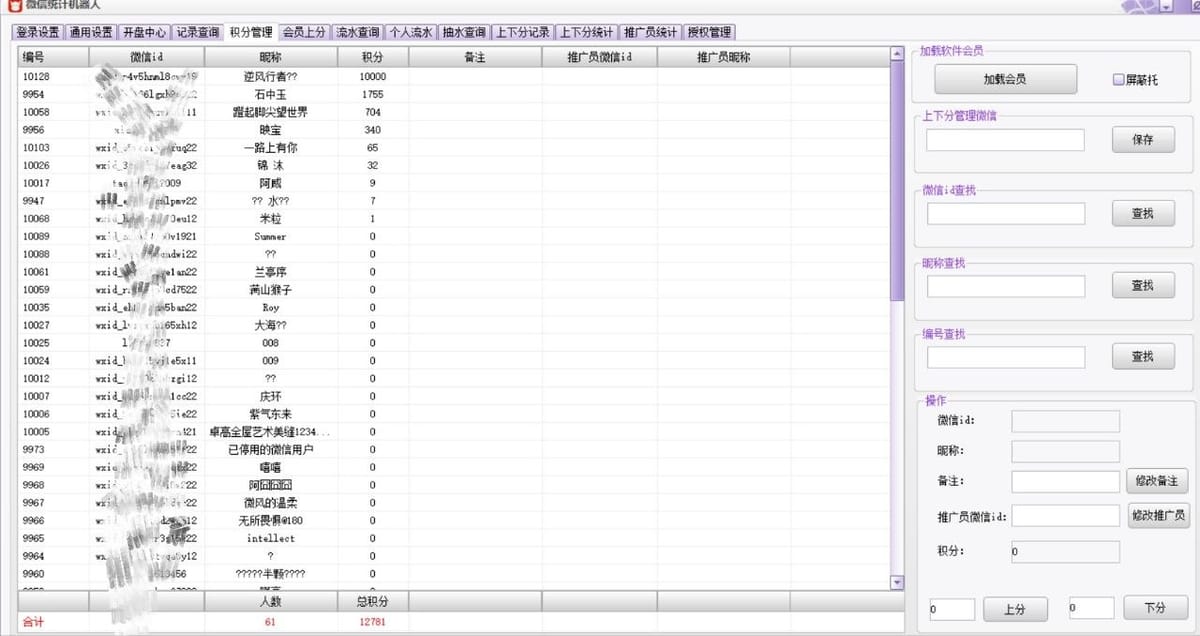
Task: Click the 上分 button
Action: coord(1014,608)
